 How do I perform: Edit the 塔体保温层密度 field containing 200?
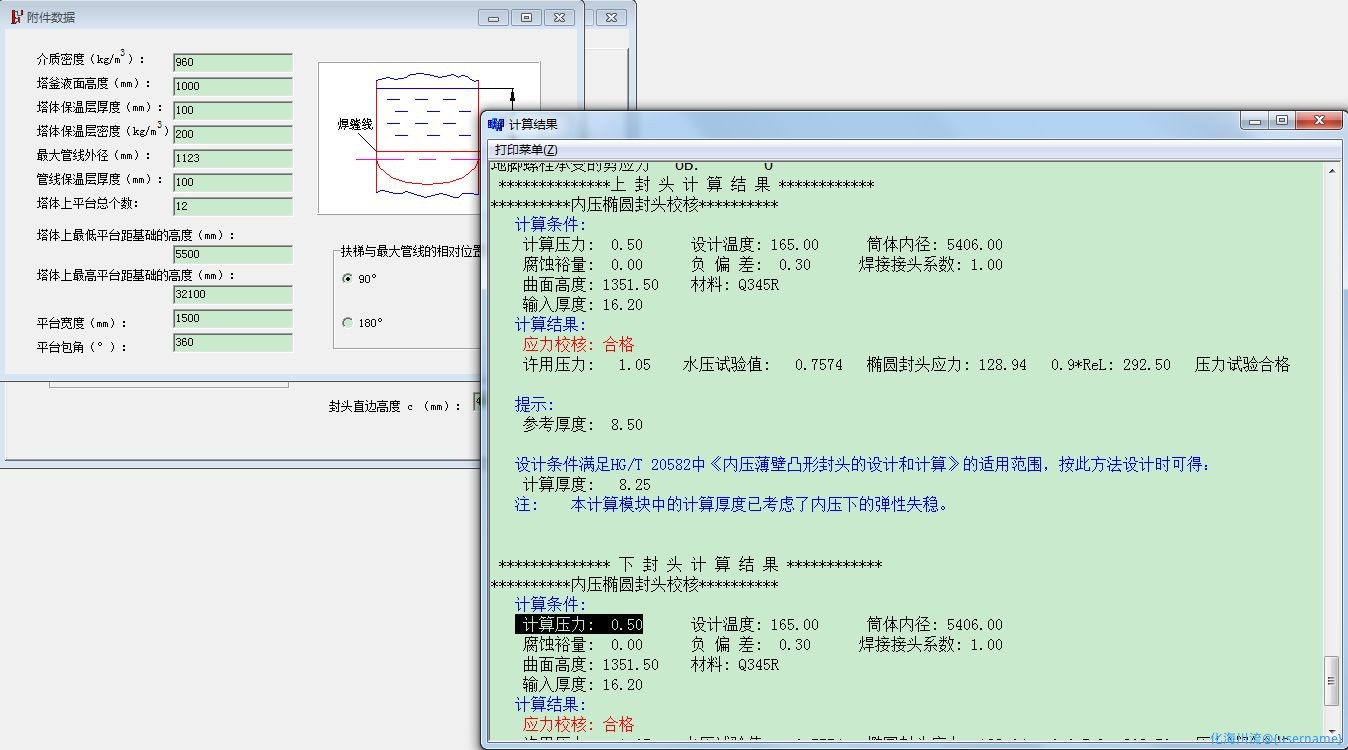click(x=233, y=134)
